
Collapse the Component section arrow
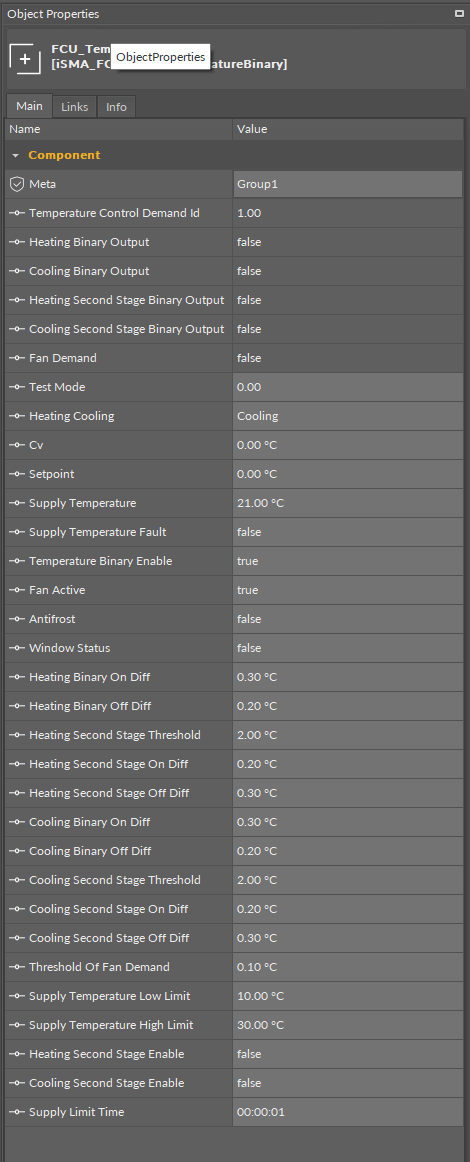[16, 156]
